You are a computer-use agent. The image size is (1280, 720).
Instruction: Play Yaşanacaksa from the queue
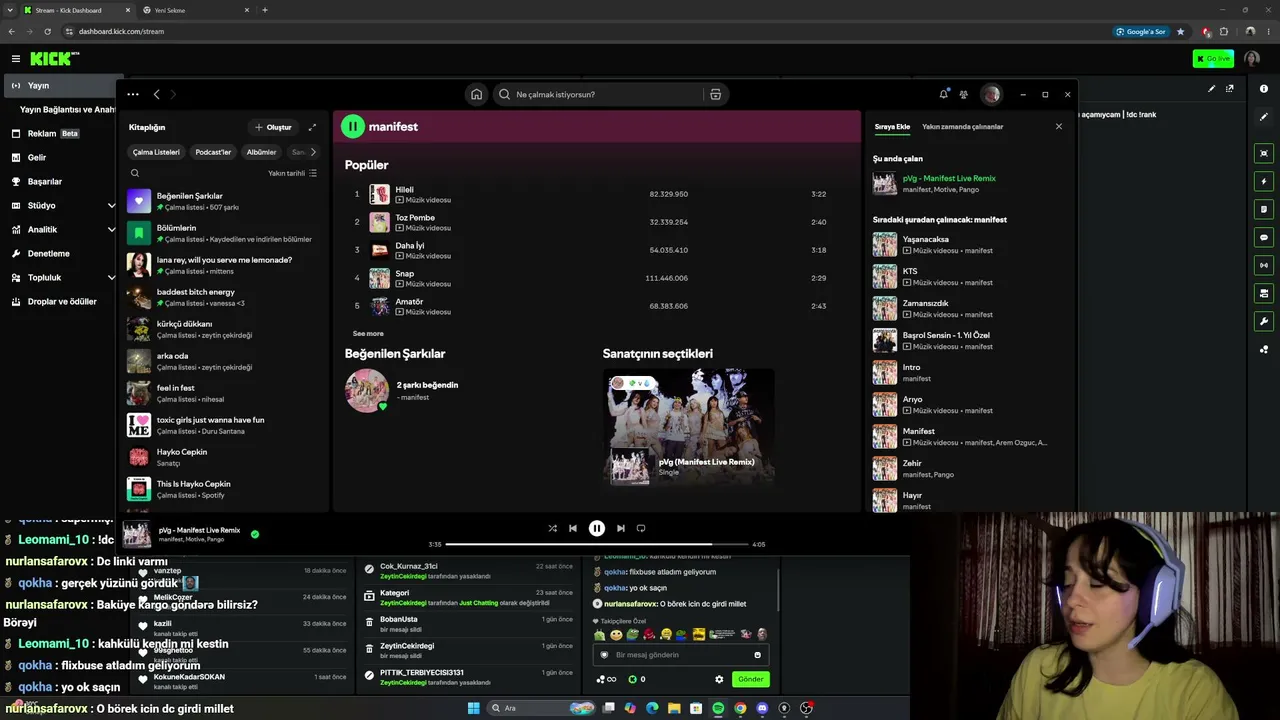pos(967,245)
